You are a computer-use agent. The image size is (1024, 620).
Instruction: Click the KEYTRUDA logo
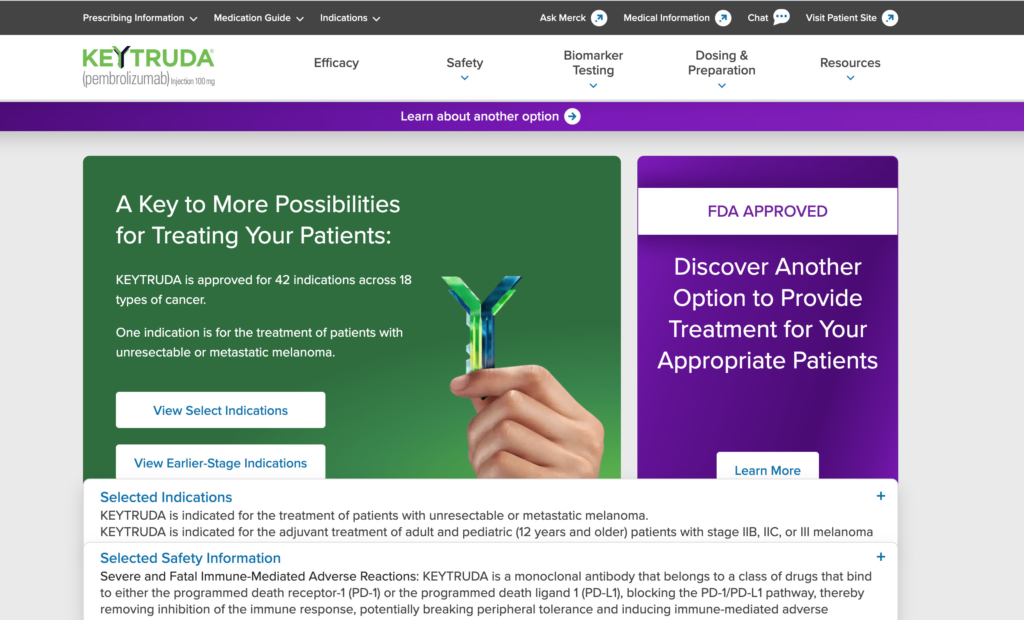point(148,66)
